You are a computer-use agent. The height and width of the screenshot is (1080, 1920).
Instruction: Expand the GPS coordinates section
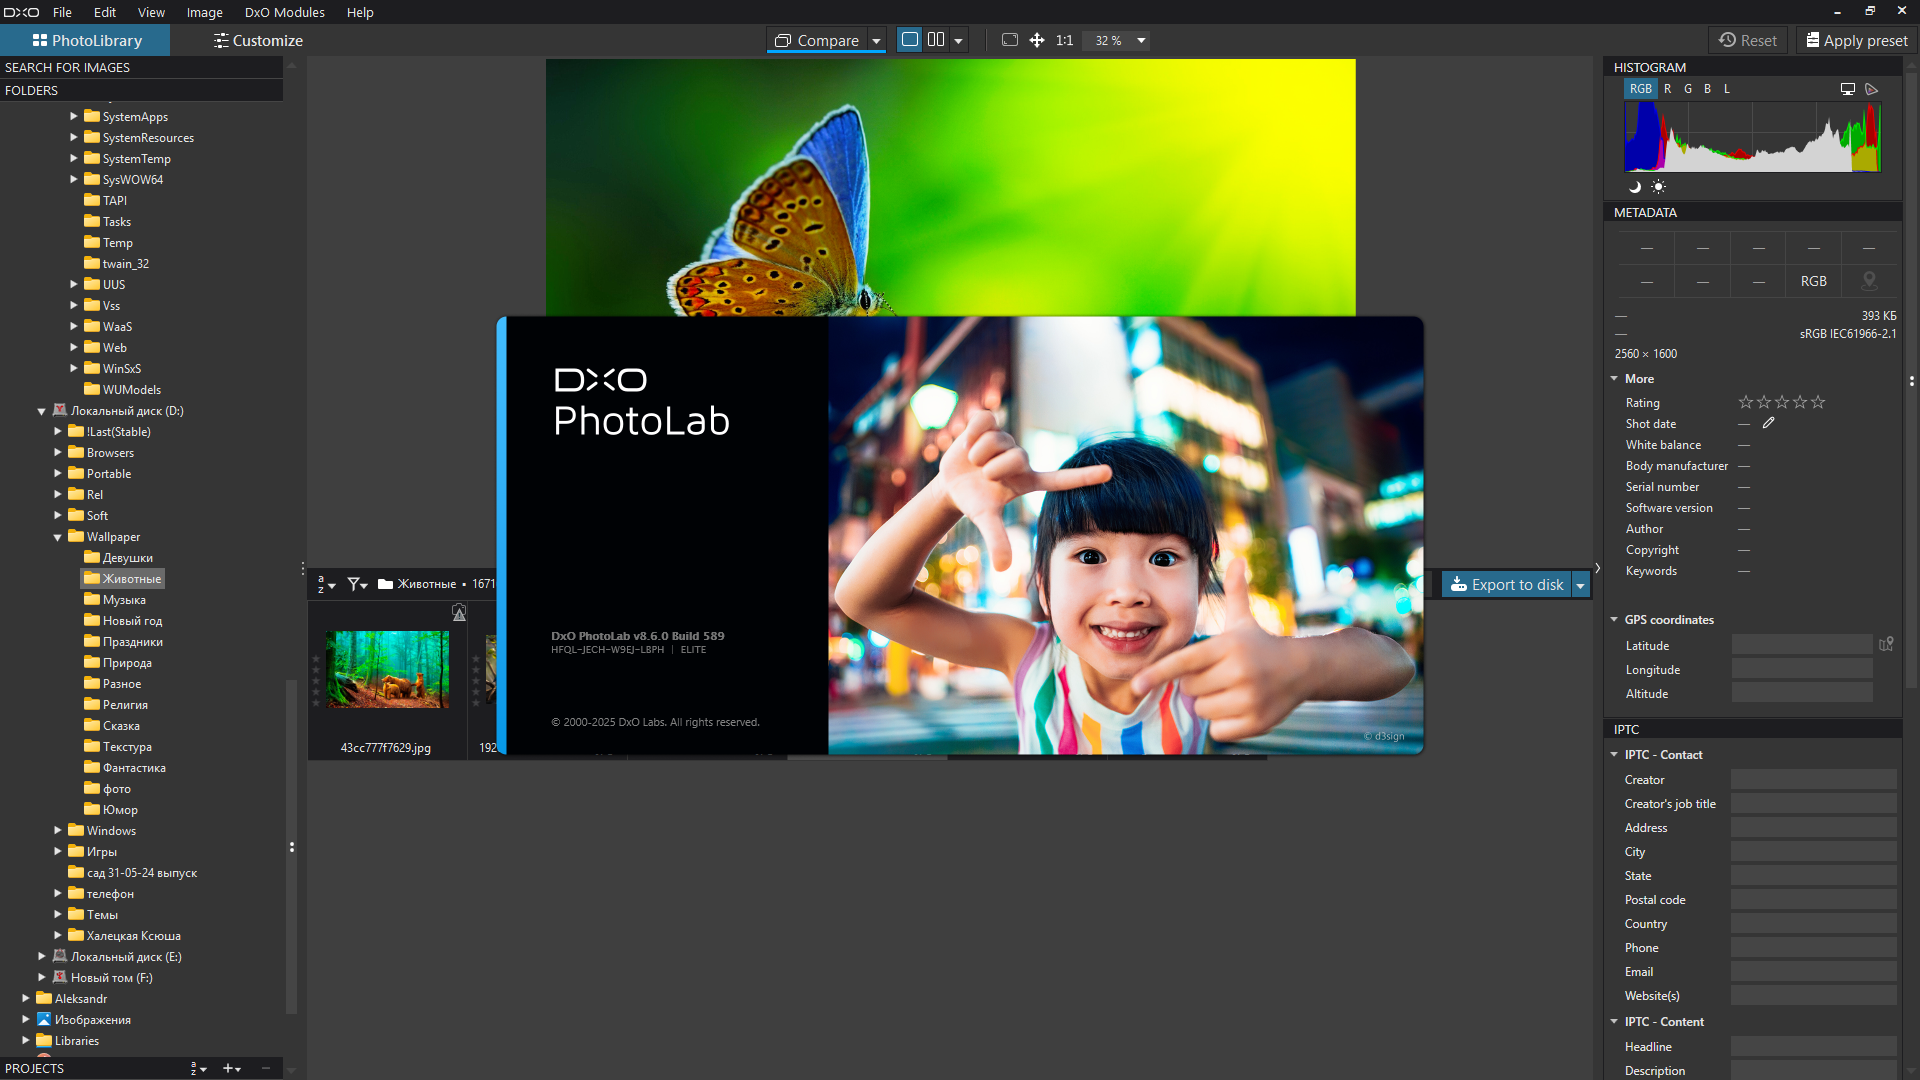1614,620
